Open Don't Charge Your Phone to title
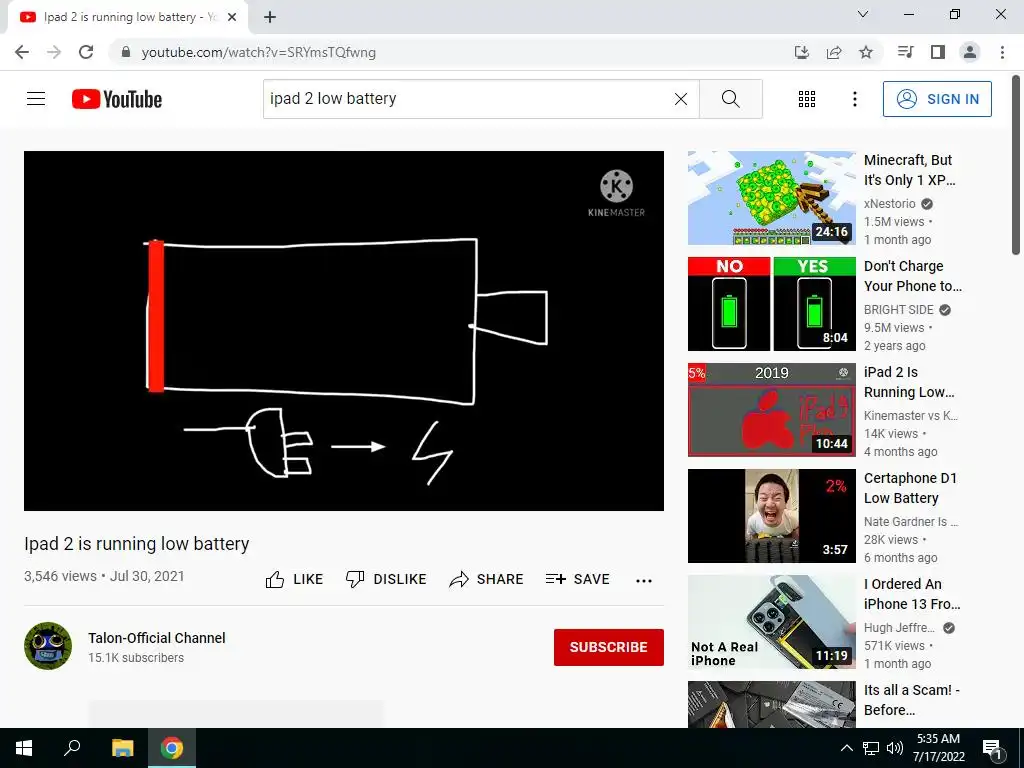Image resolution: width=1024 pixels, height=768 pixels. (x=912, y=276)
